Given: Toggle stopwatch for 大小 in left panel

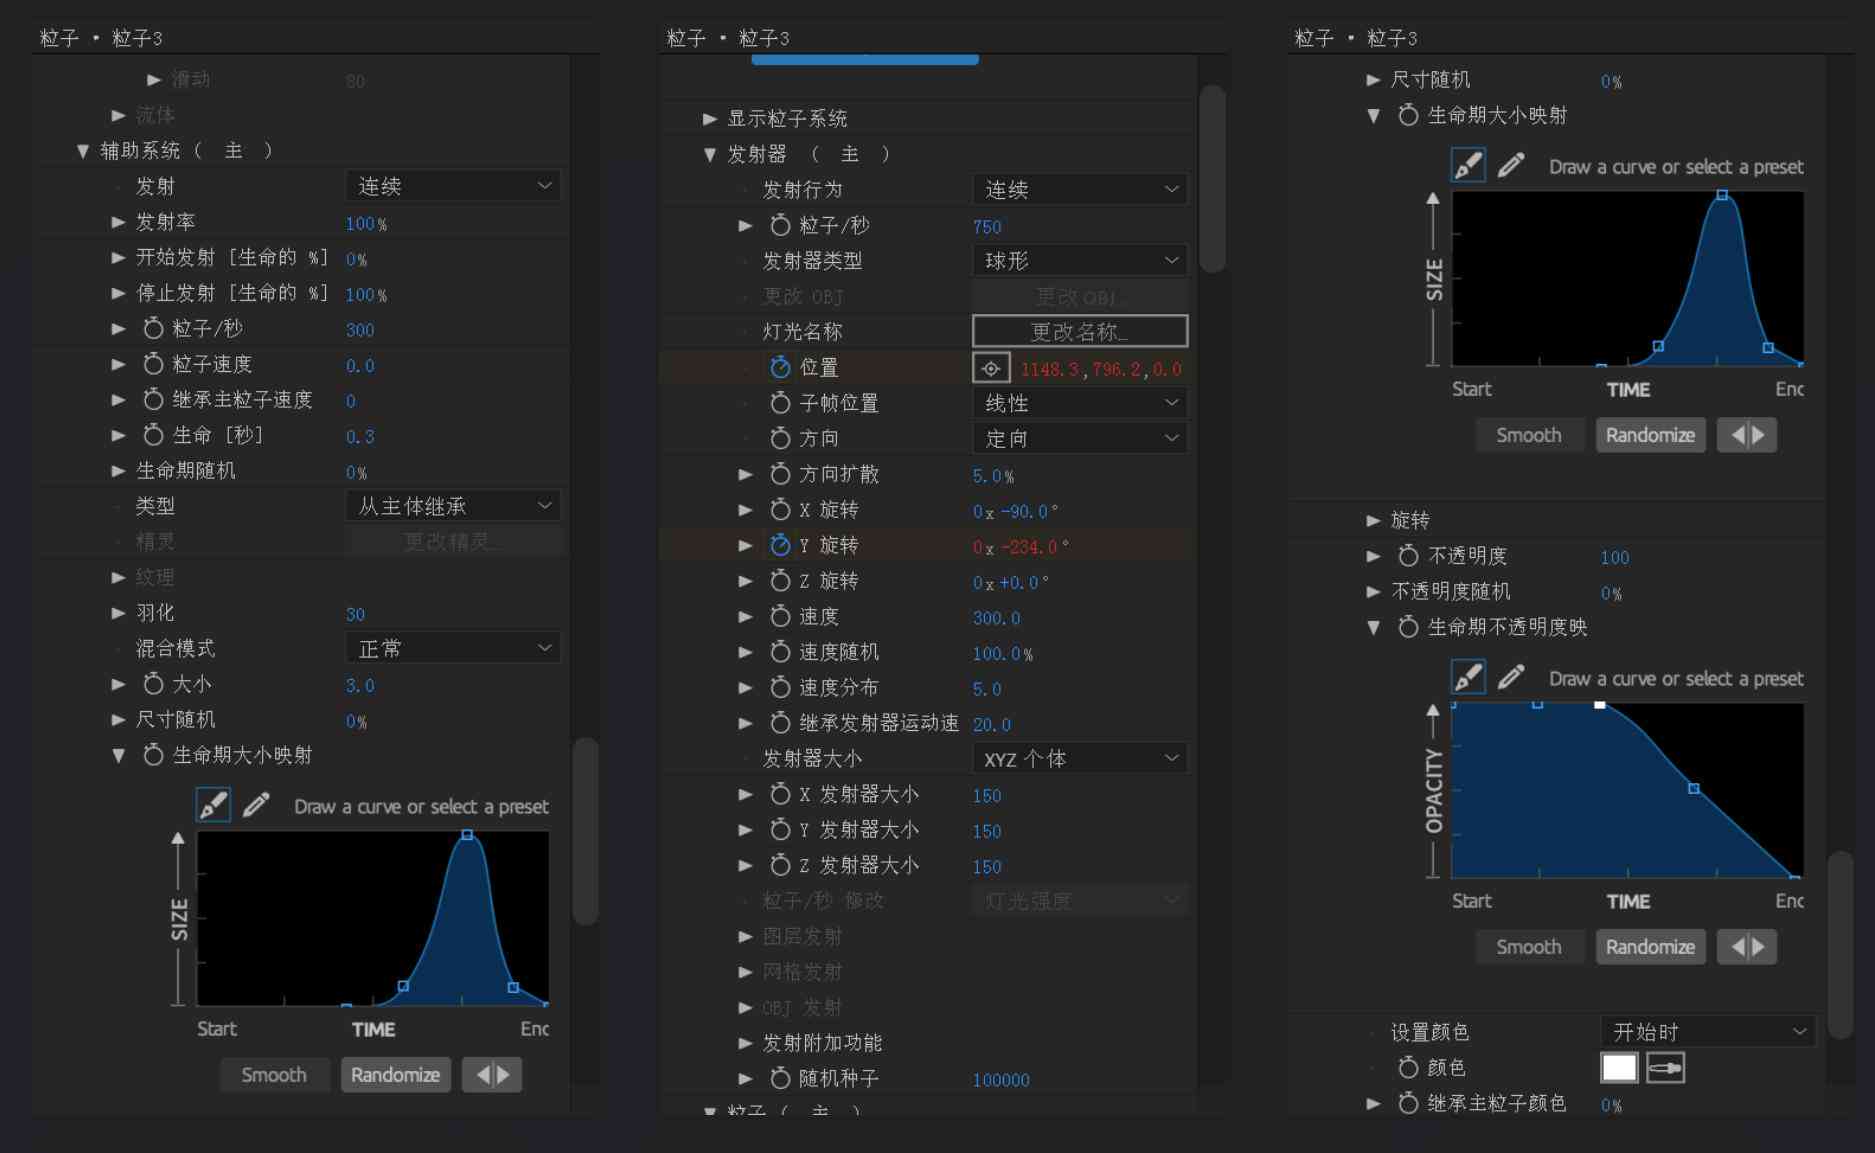Looking at the screenshot, I should [153, 684].
